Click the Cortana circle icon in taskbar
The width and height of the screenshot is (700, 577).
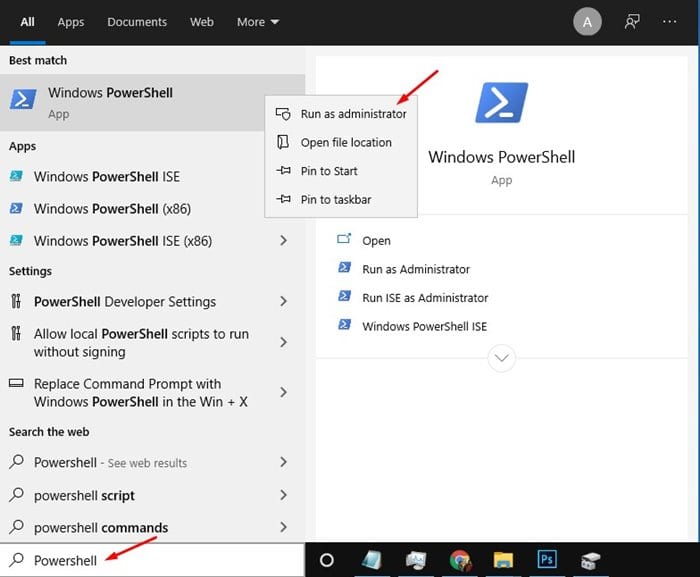[x=326, y=560]
